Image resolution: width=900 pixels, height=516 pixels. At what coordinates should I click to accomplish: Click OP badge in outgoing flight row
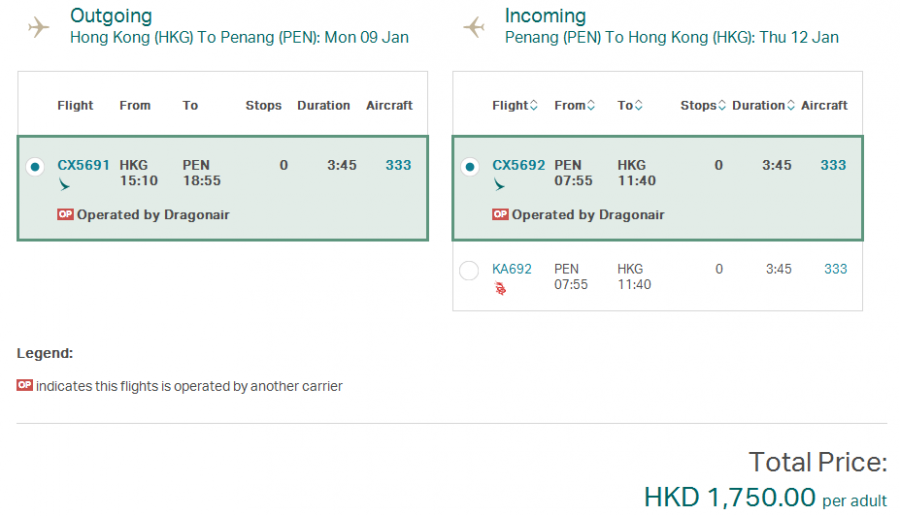[66, 214]
